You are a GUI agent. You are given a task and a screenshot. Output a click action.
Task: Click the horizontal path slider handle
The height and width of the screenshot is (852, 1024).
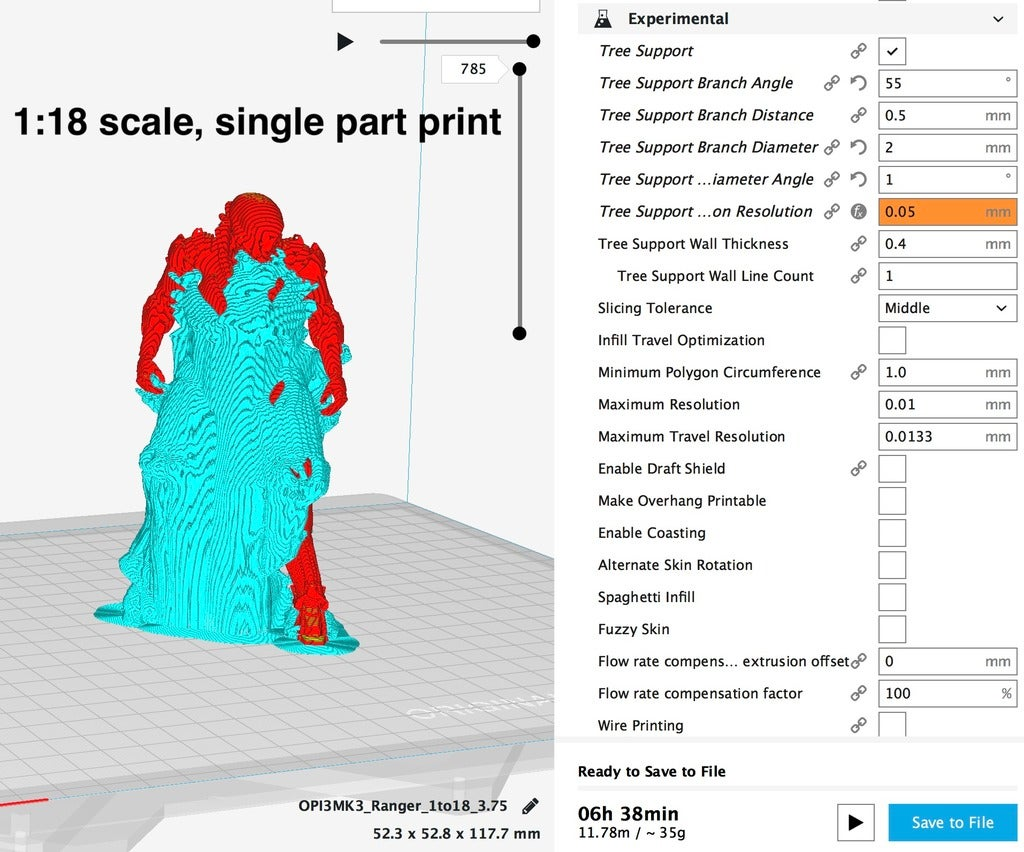(534, 41)
